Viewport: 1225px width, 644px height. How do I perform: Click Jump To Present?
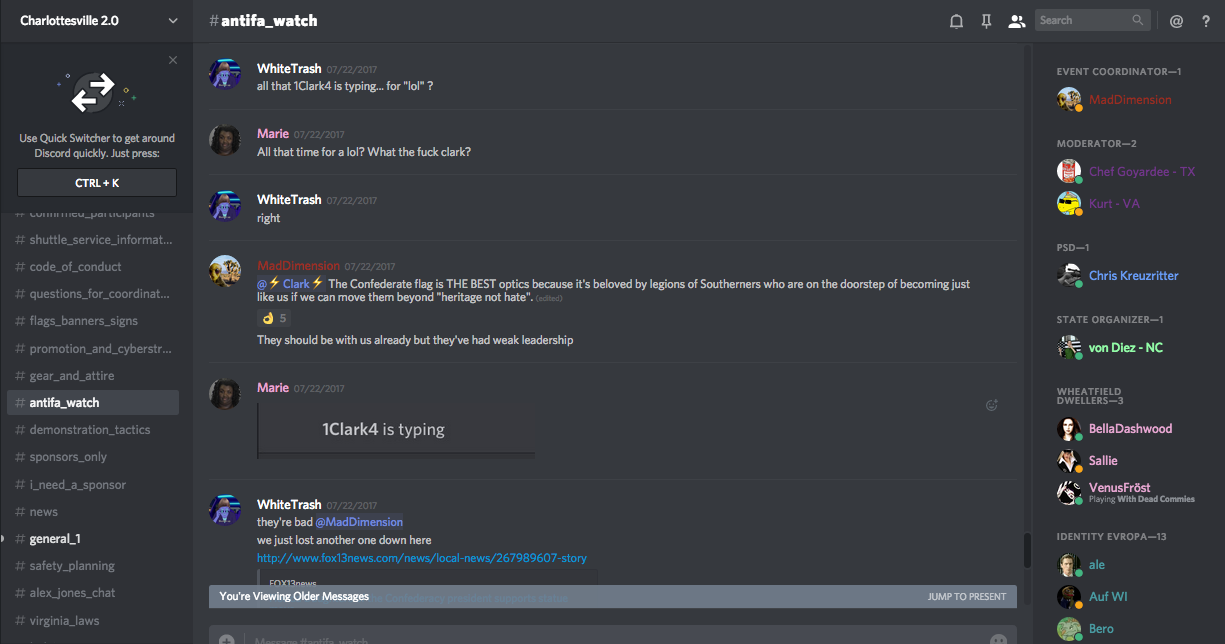coord(966,597)
